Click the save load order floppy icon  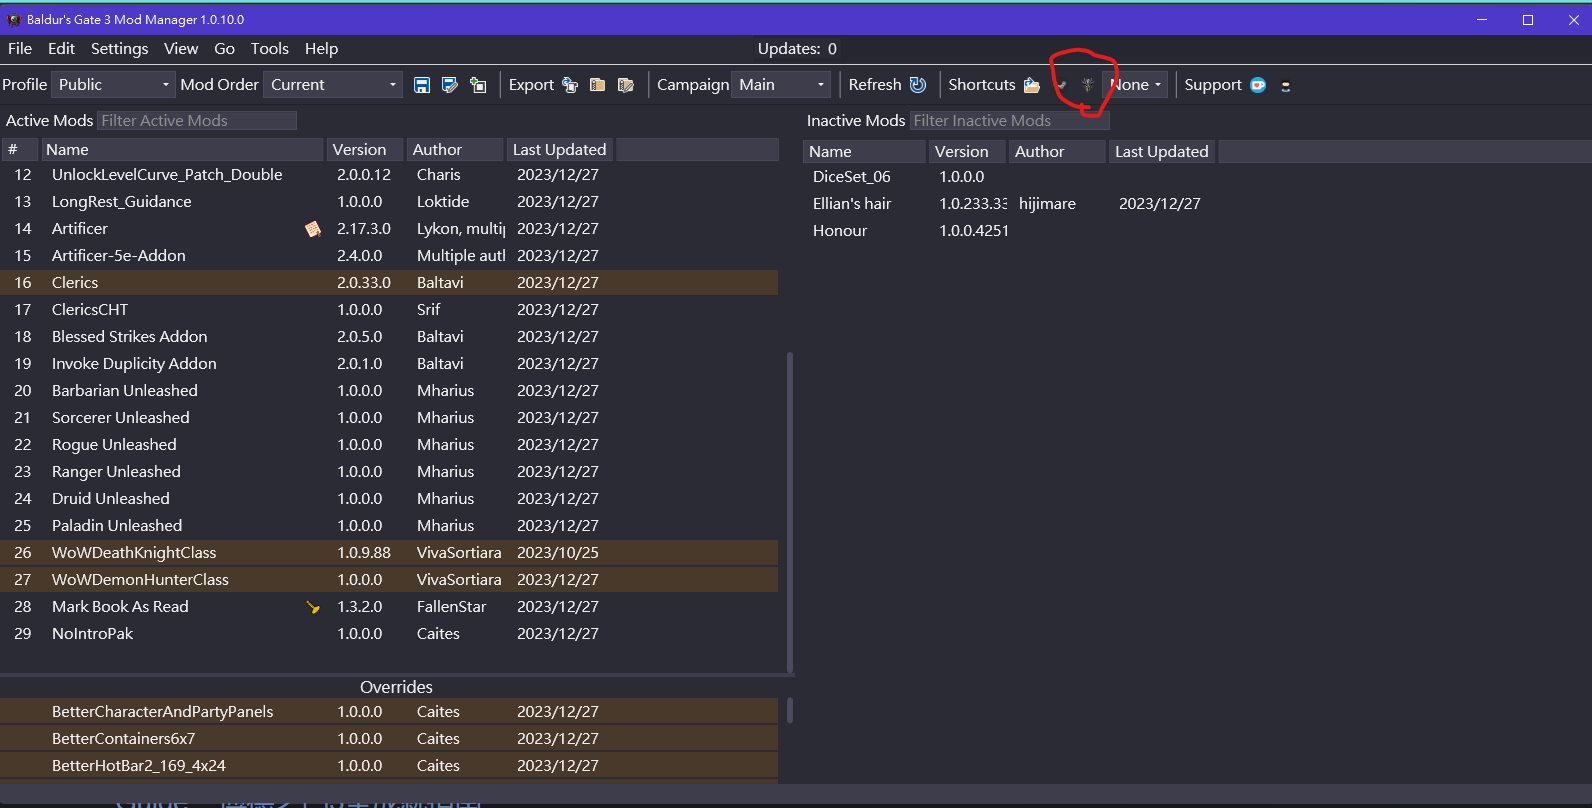(422, 85)
